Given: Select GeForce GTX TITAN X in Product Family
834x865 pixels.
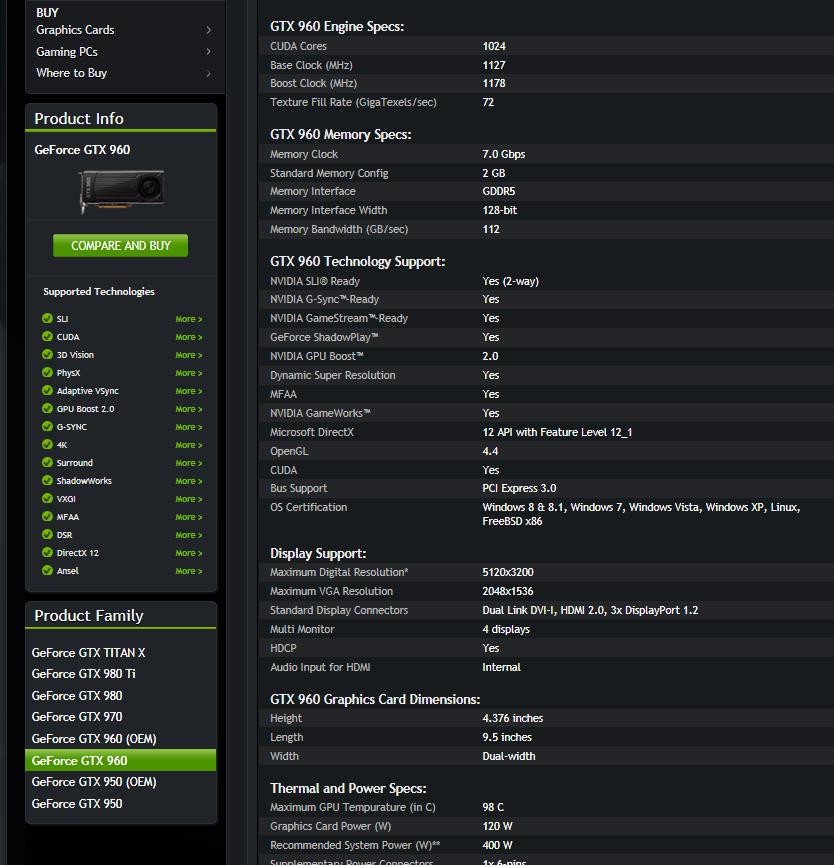Looking at the screenshot, I should click(x=88, y=653).
